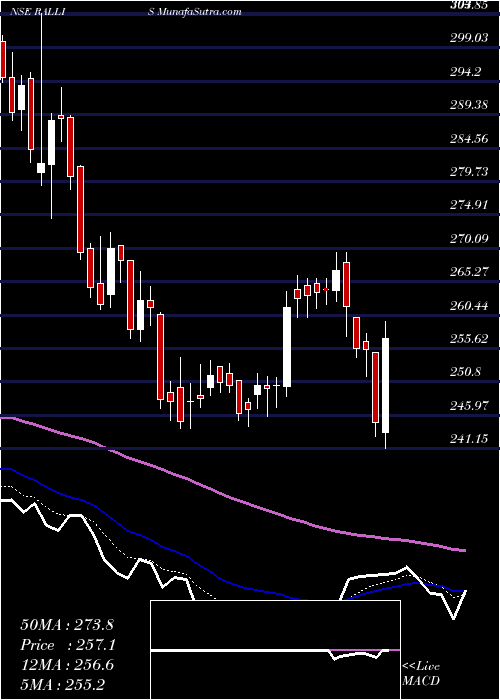Screen dimensions: 500x700
Task: Click the 294.2 price axis label
Action: coord(466,71)
